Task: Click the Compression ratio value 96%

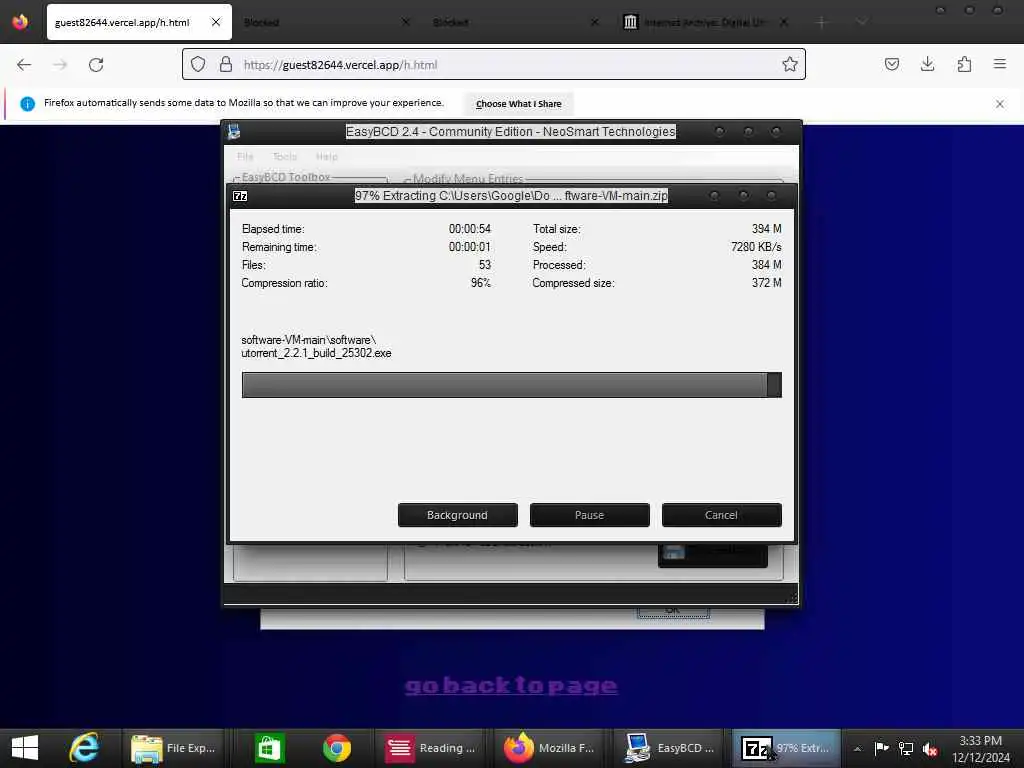Action: tap(481, 283)
